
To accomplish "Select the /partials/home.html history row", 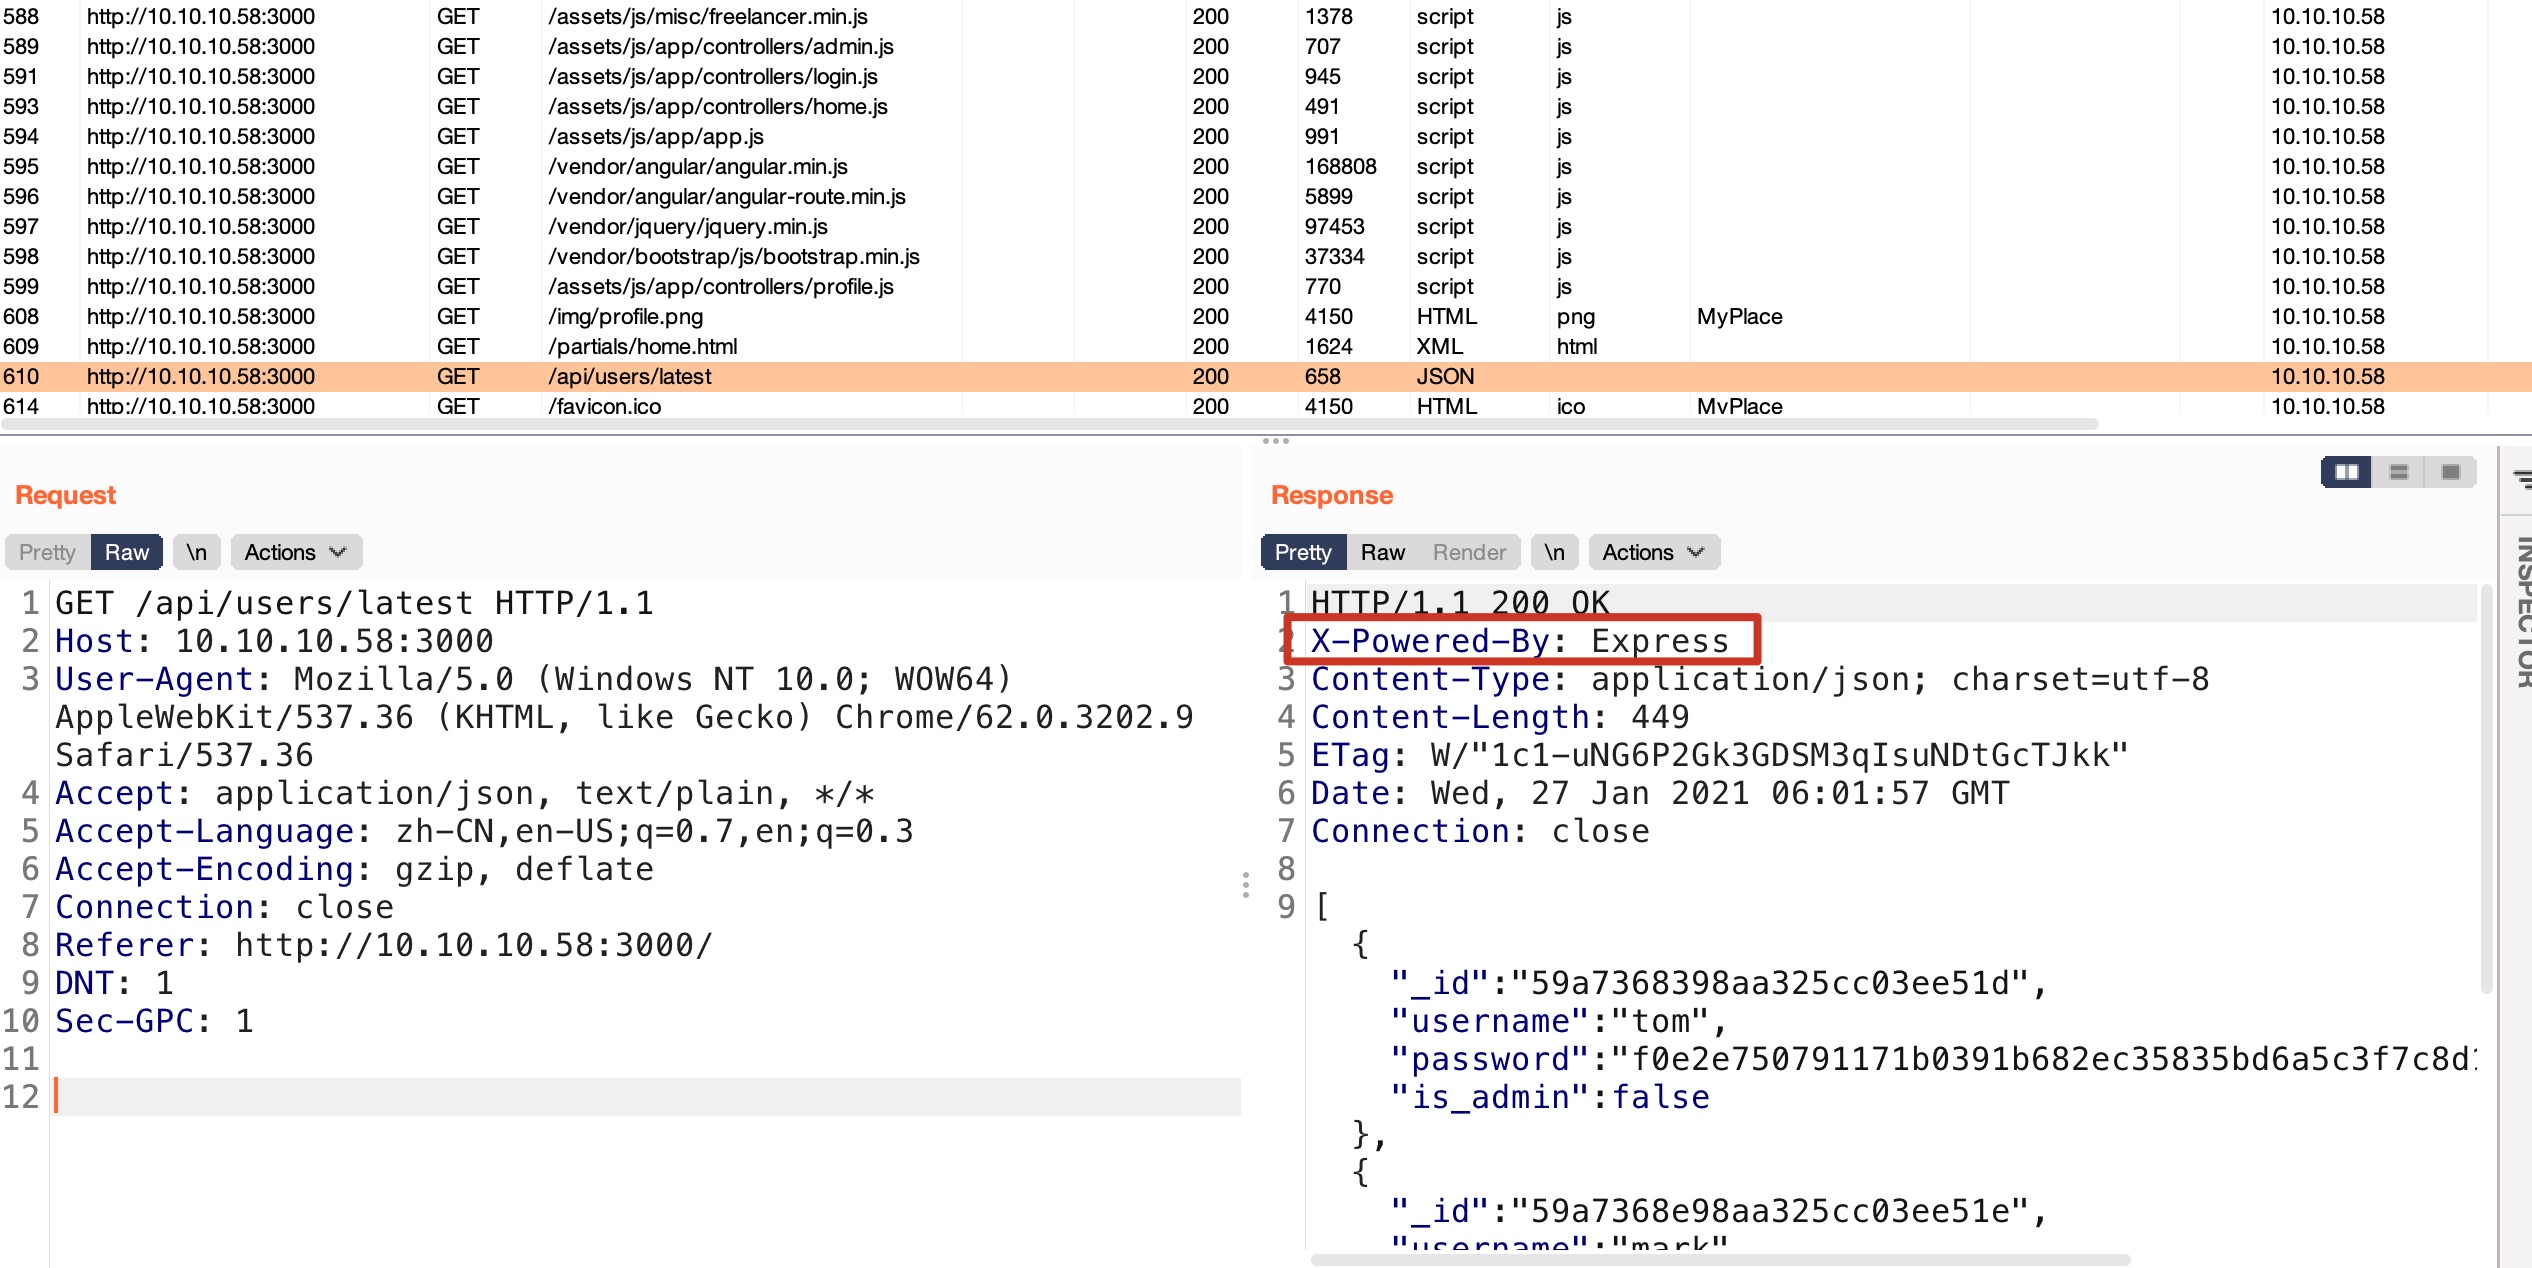I will coord(642,347).
